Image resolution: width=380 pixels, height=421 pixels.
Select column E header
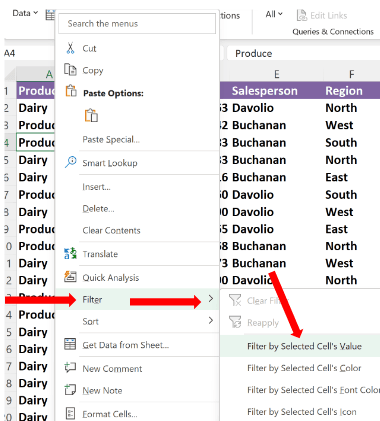276,74
